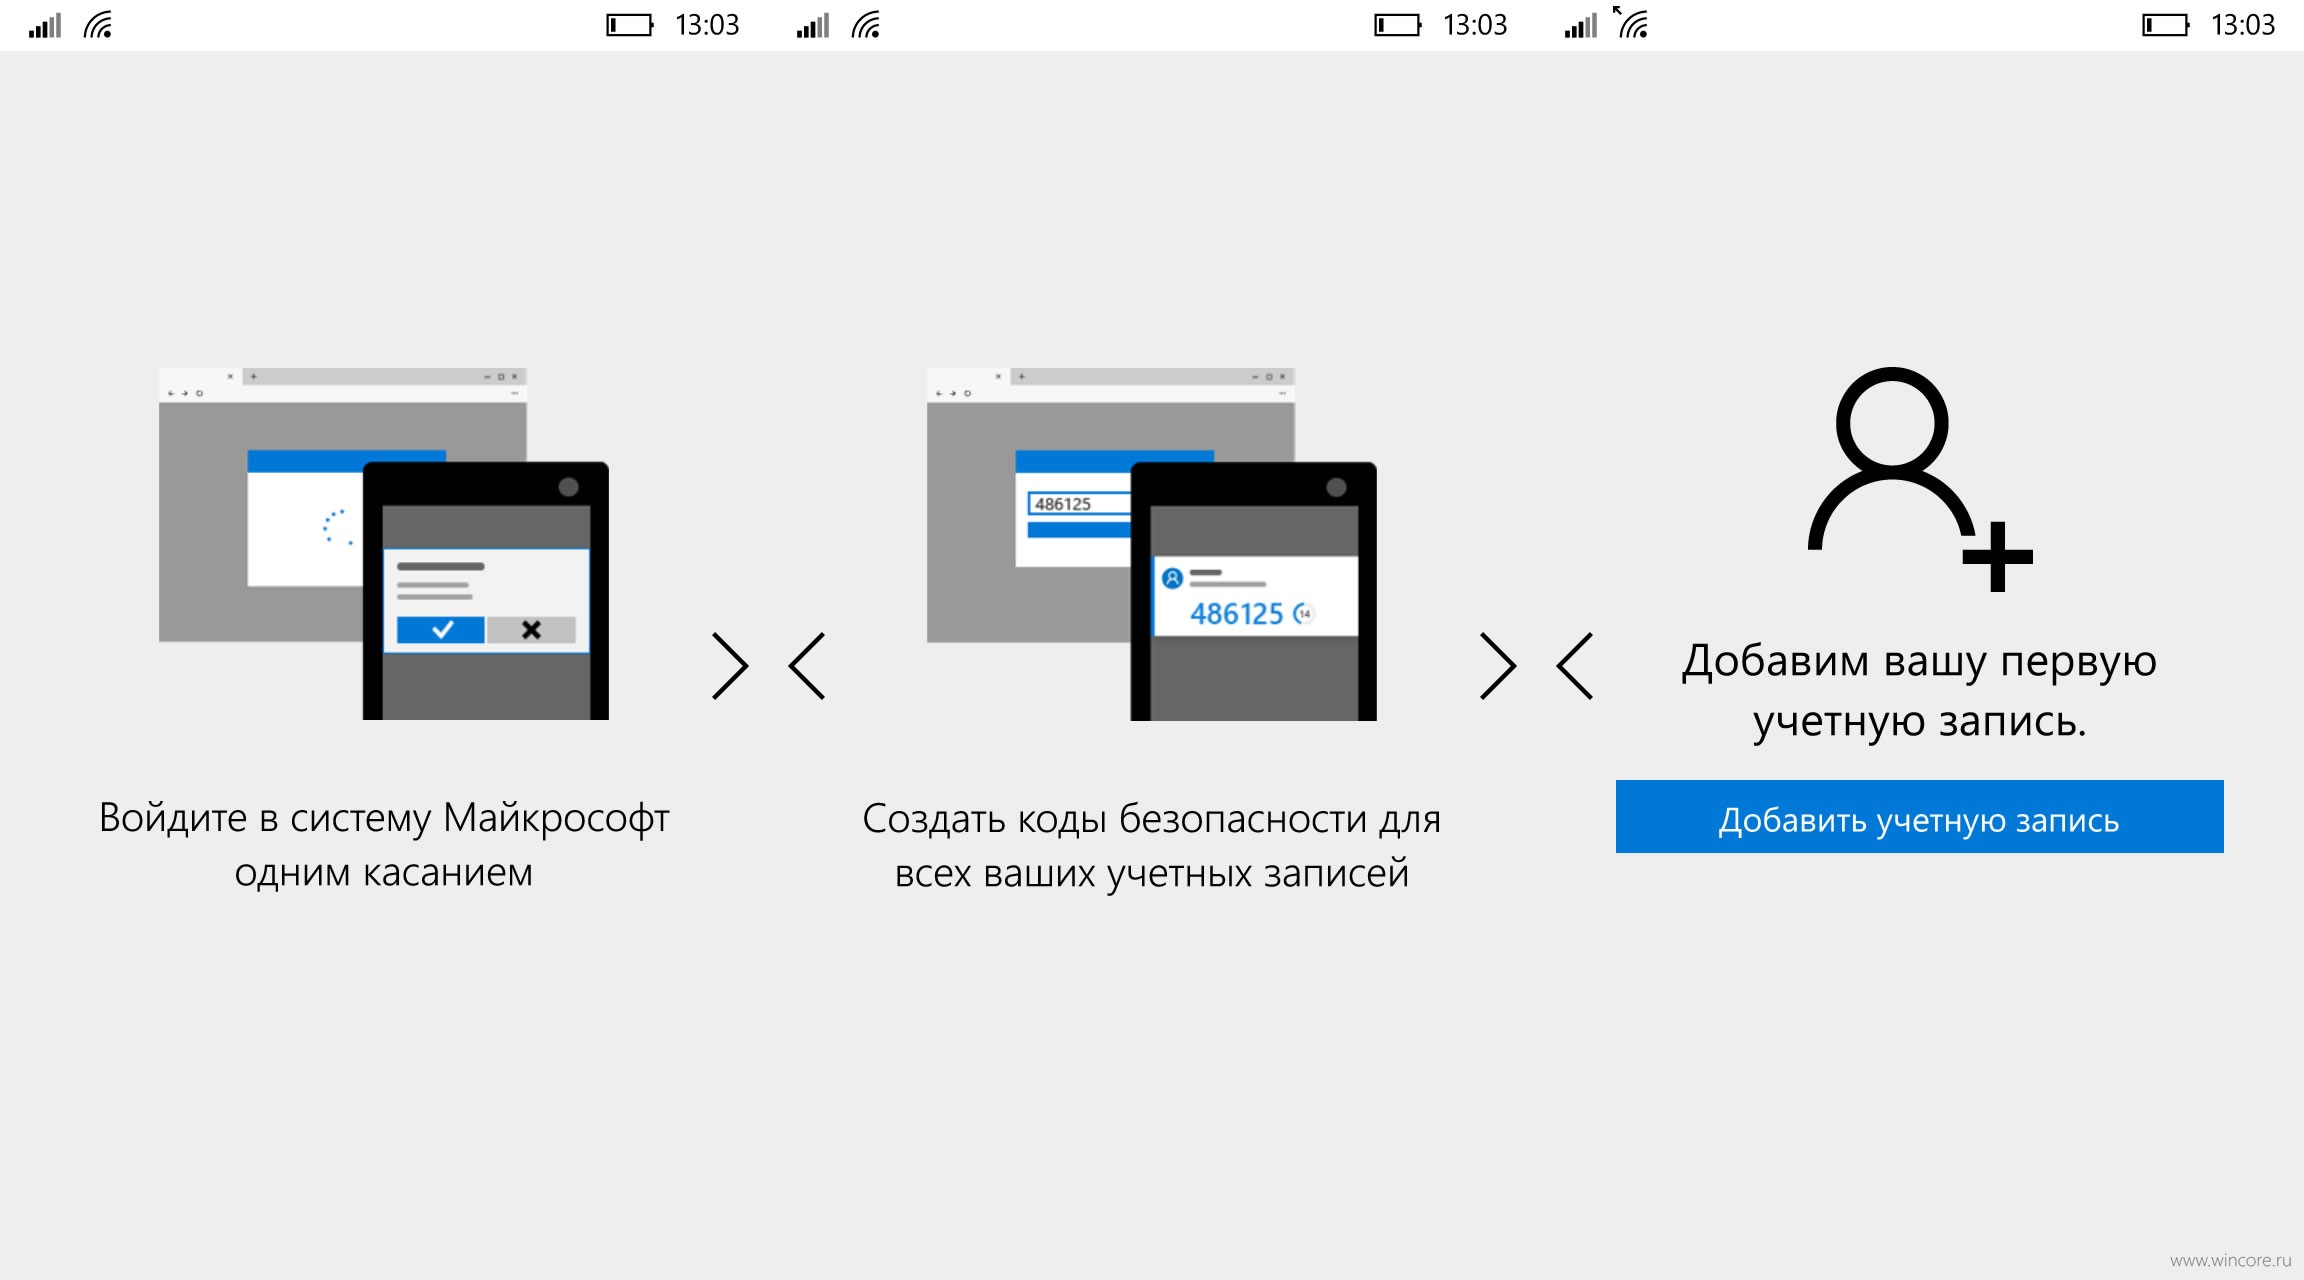This screenshot has height=1280, width=2304.
Task: Tap the blue checkmark approve button in illustration
Action: 441,629
